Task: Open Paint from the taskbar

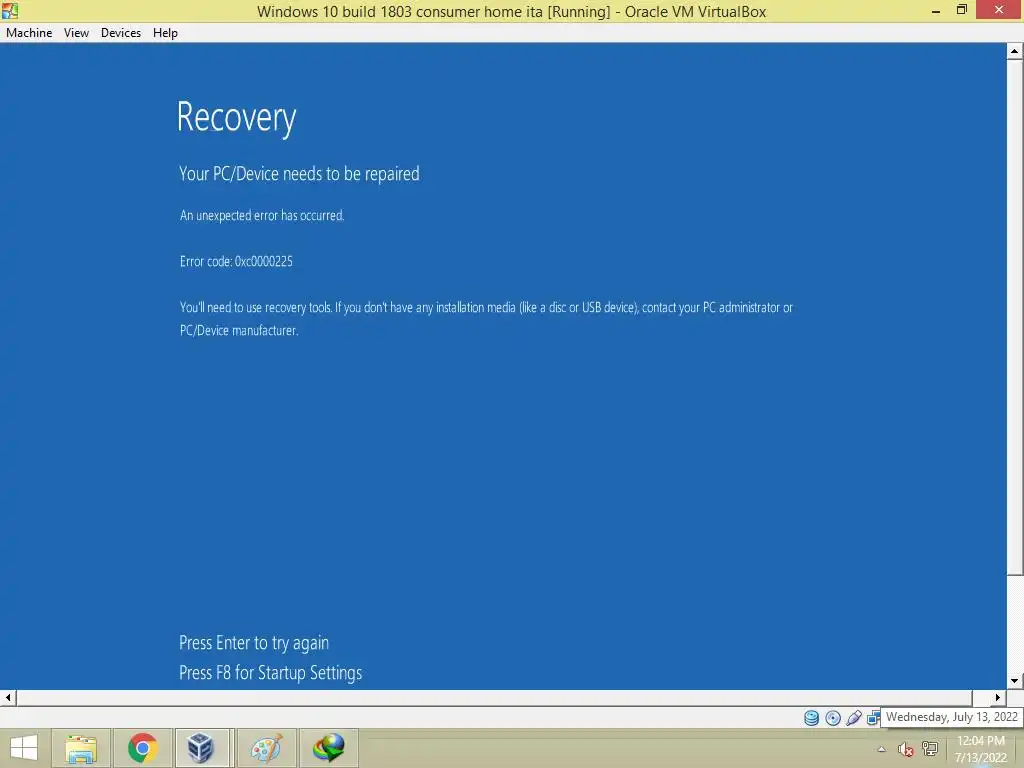Action: [266, 748]
